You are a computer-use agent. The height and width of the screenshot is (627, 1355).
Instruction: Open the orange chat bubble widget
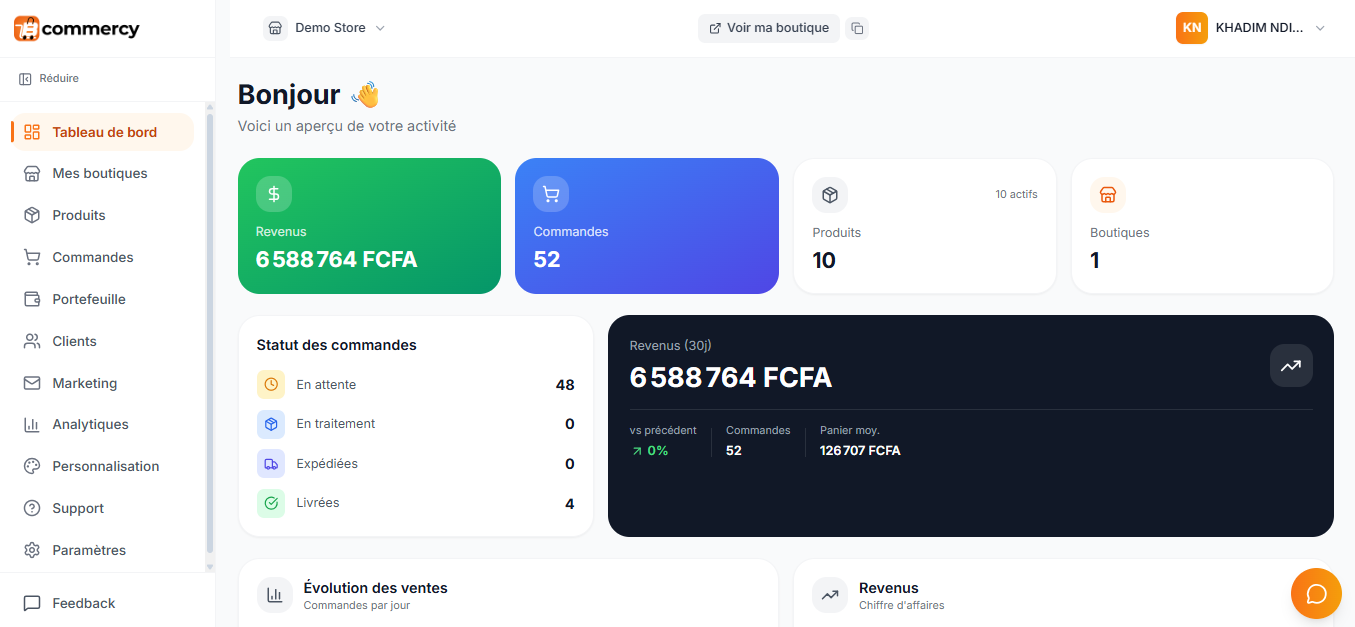coord(1316,594)
